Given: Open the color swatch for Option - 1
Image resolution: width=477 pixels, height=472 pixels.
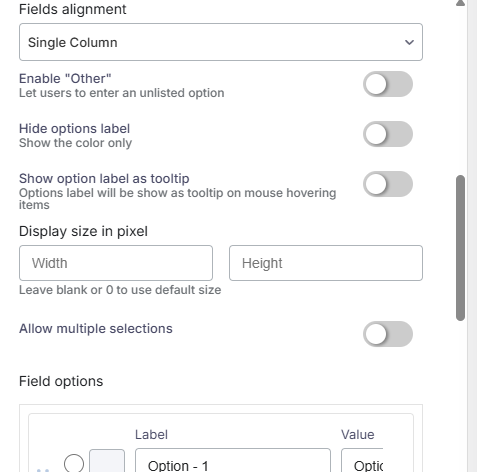Looking at the screenshot, I should coord(107,461).
